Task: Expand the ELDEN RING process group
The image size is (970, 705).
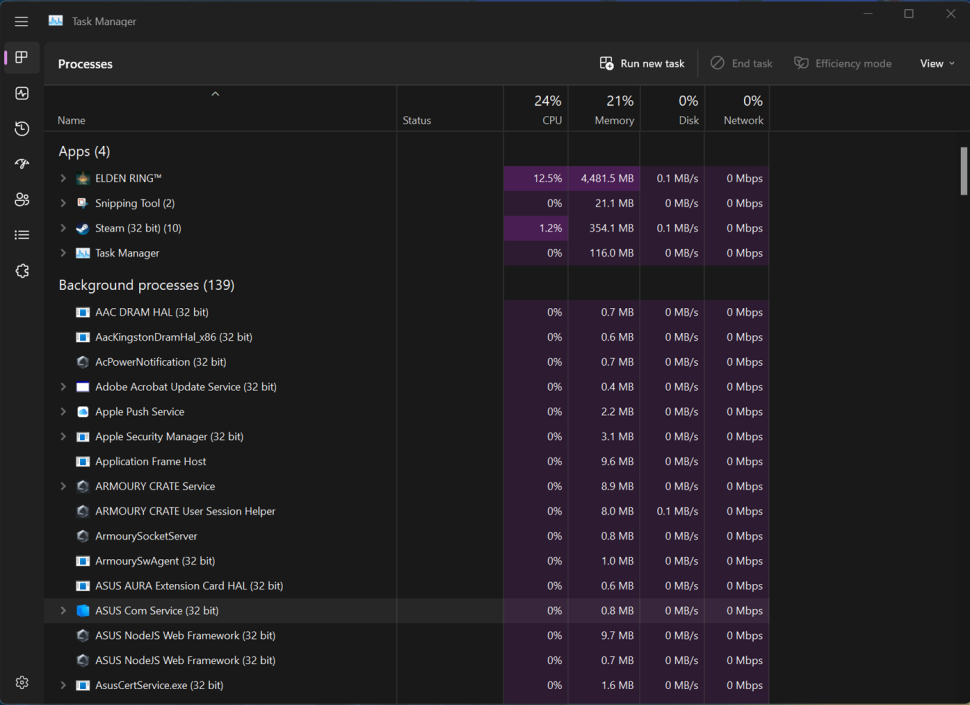Action: coord(63,178)
